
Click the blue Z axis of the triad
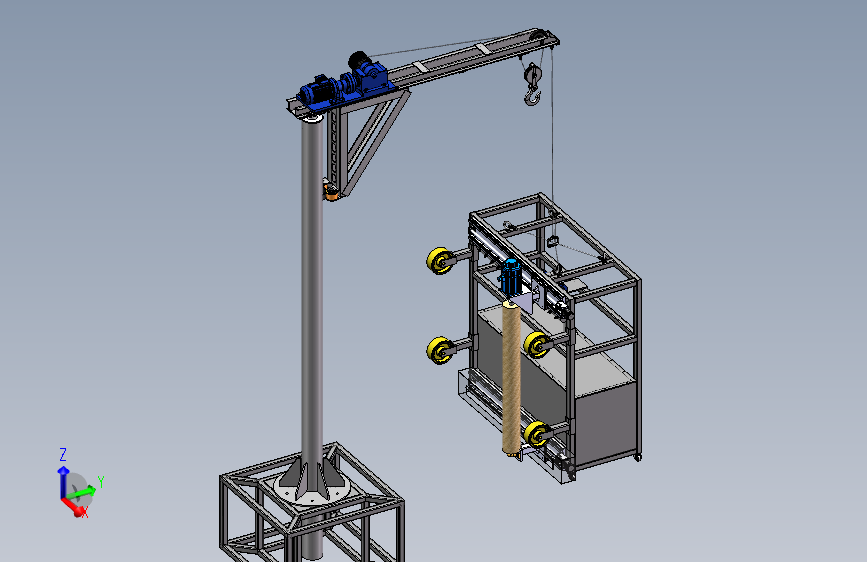coord(63,482)
